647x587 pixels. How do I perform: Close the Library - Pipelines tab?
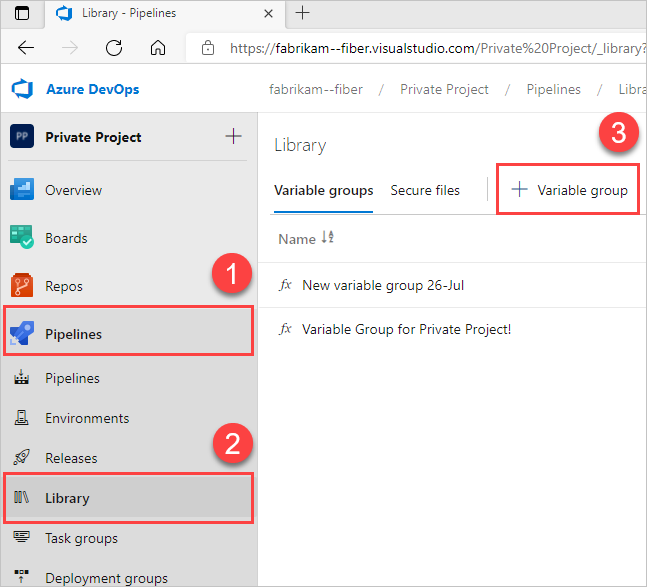point(268,14)
